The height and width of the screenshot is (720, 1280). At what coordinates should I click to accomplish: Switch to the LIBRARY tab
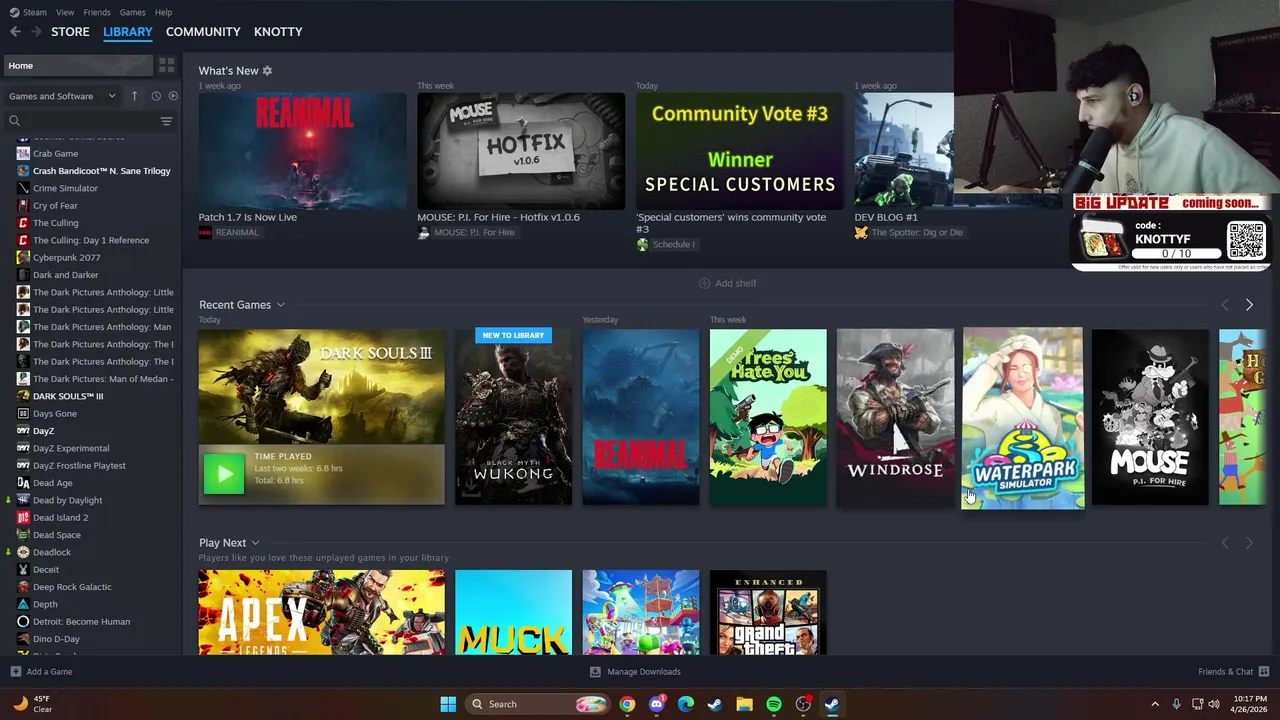click(128, 32)
